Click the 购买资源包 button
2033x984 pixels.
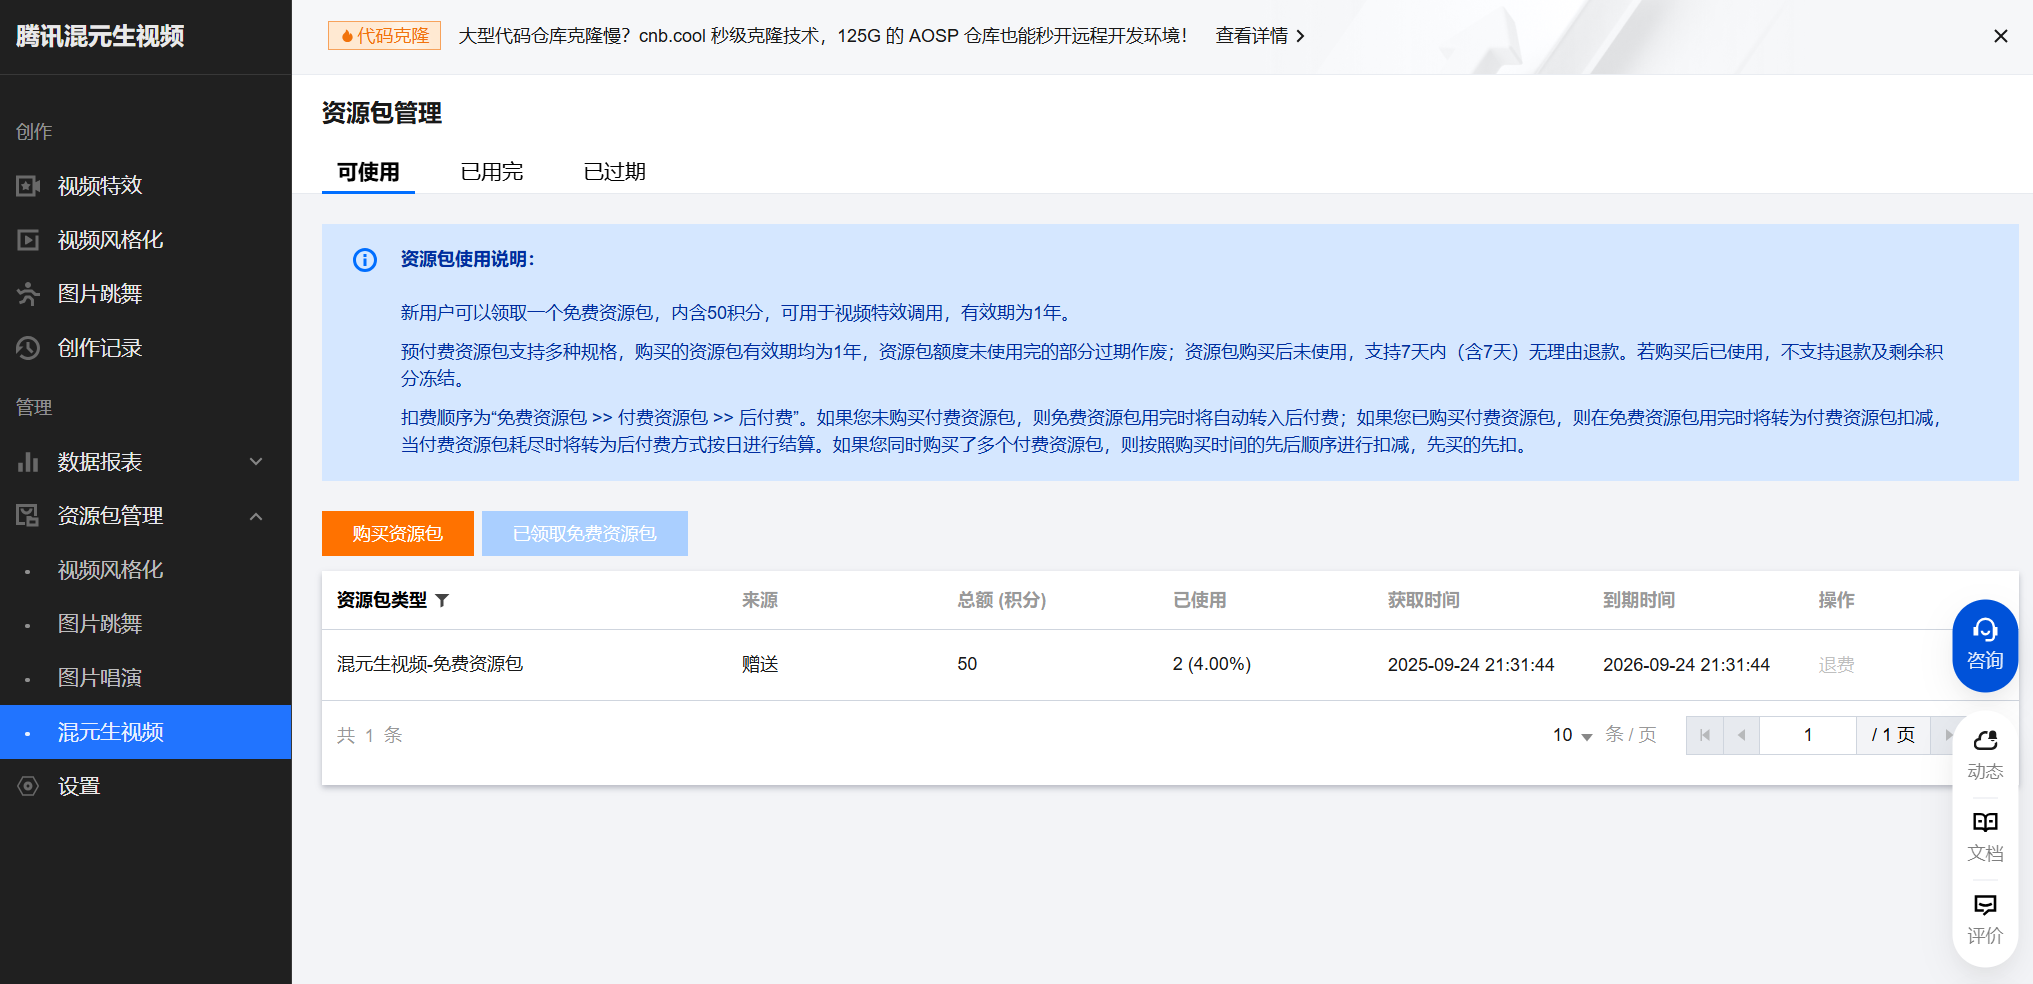[398, 533]
